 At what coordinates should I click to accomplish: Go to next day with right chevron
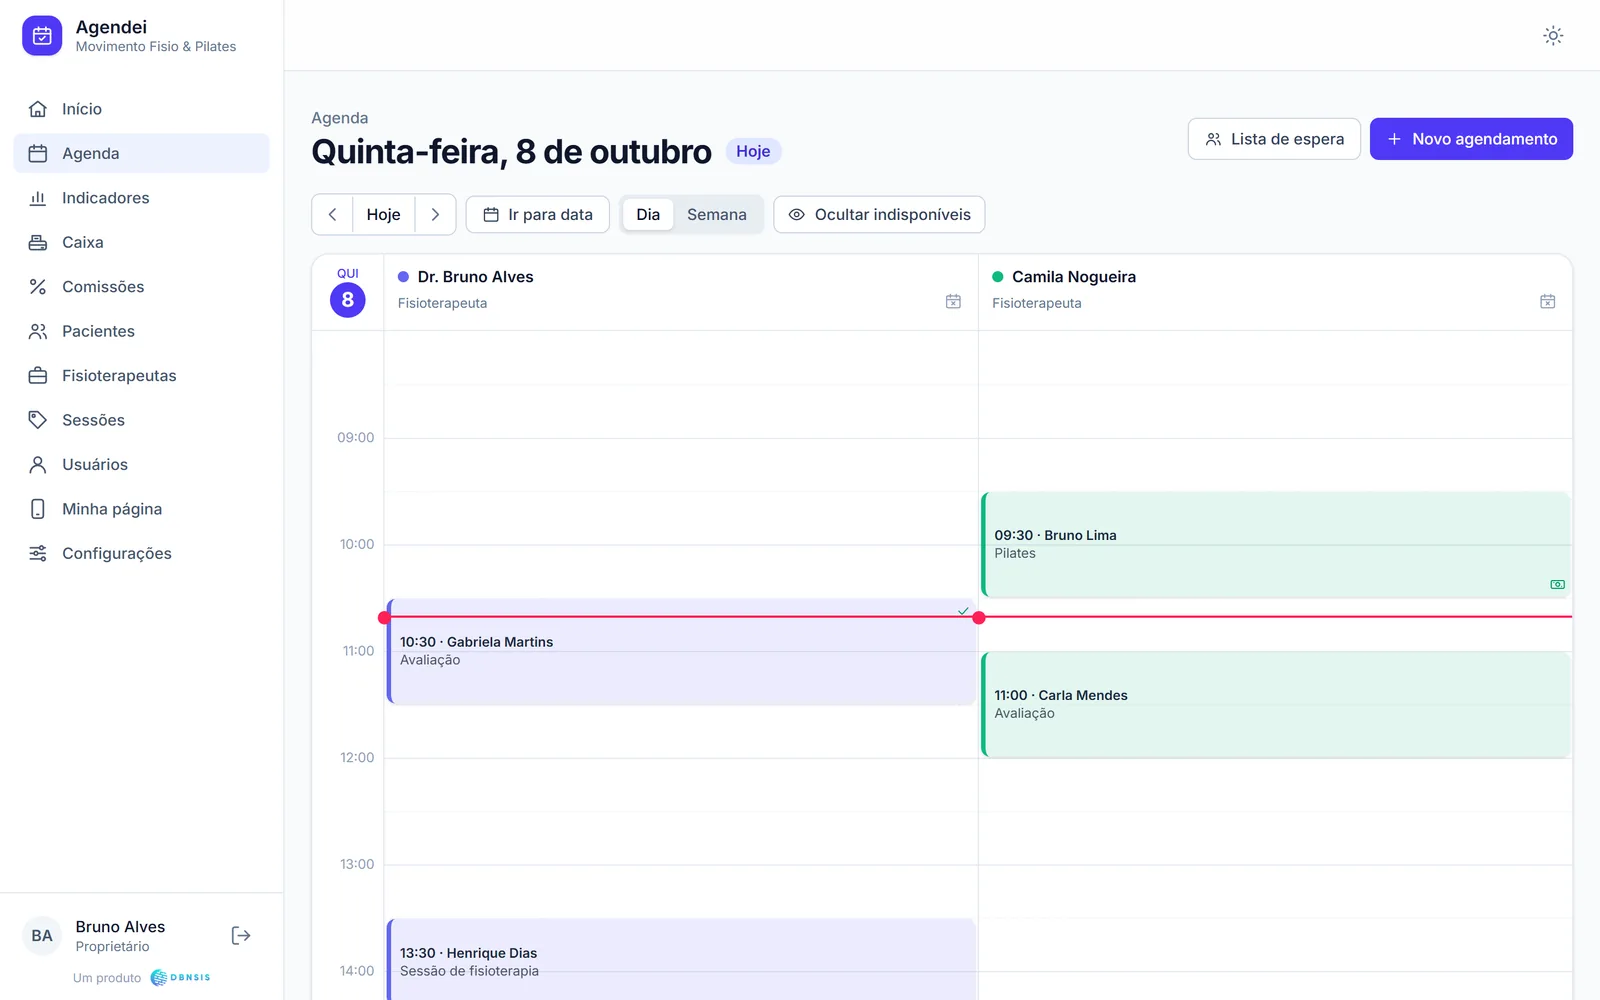pos(435,215)
